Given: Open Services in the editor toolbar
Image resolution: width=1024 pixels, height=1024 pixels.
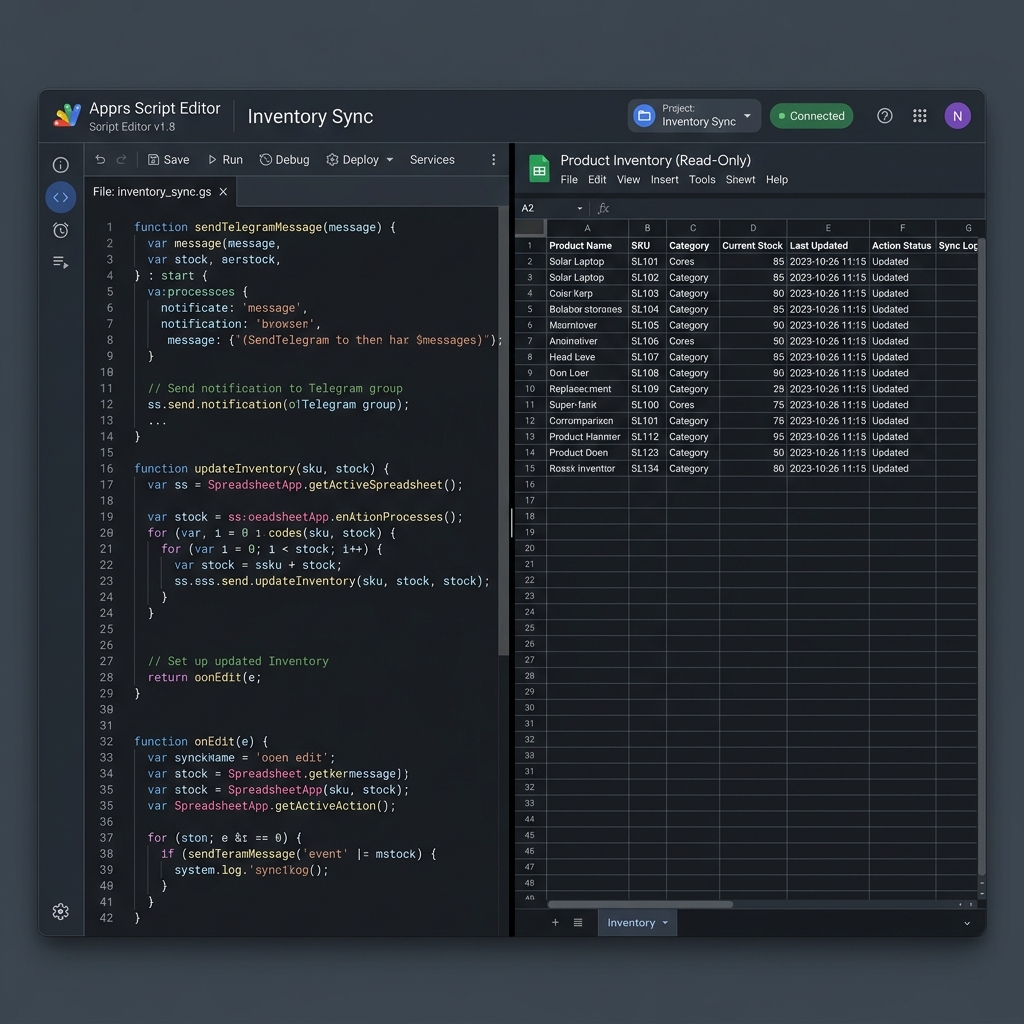Looking at the screenshot, I should (x=432, y=160).
